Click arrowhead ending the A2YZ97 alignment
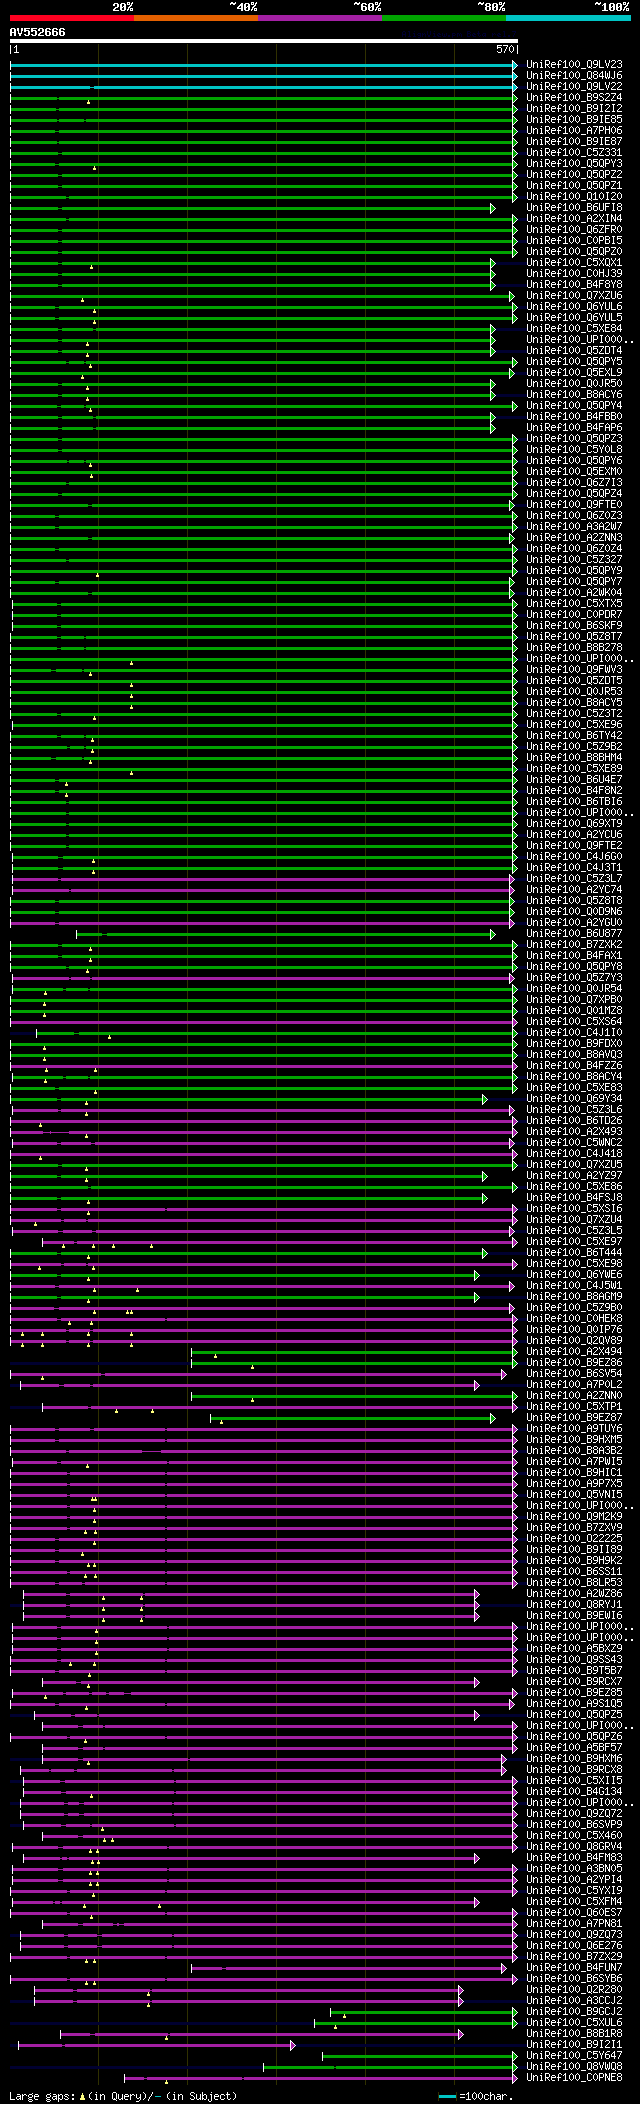Image resolution: width=640 pixels, height=2104 pixels. 485,1176
